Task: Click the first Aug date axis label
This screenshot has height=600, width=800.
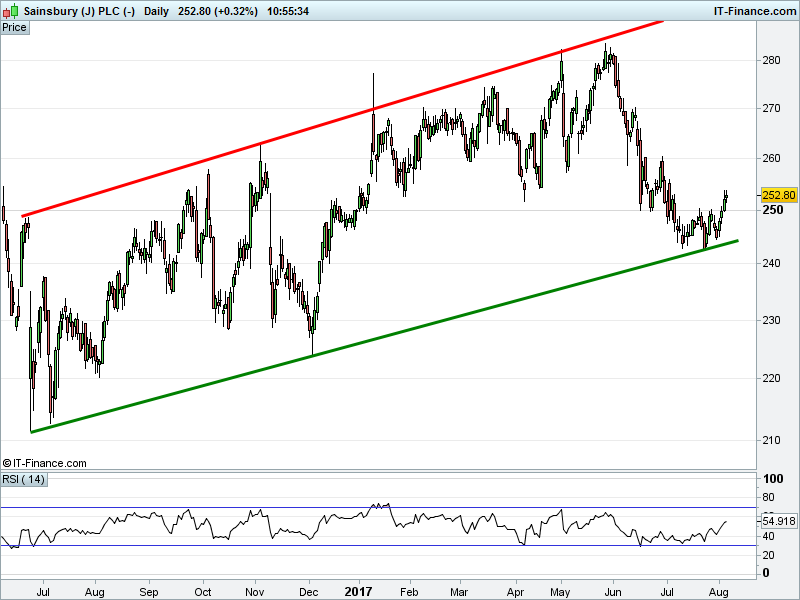Action: click(95, 592)
